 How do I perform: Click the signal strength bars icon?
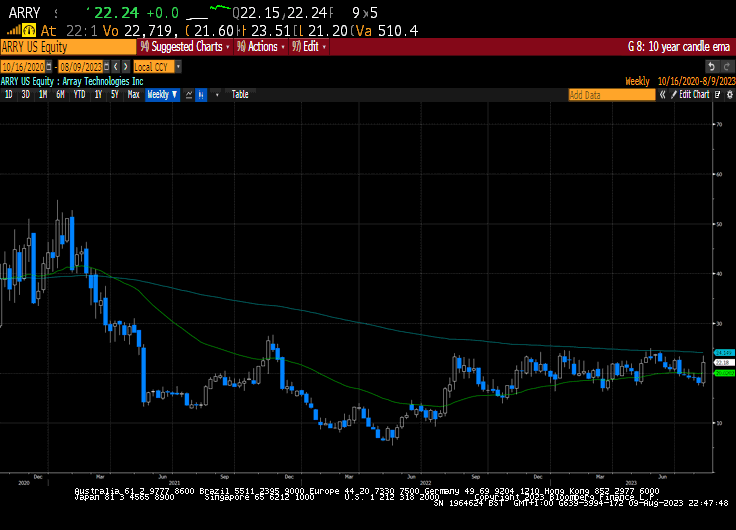(x=14, y=31)
